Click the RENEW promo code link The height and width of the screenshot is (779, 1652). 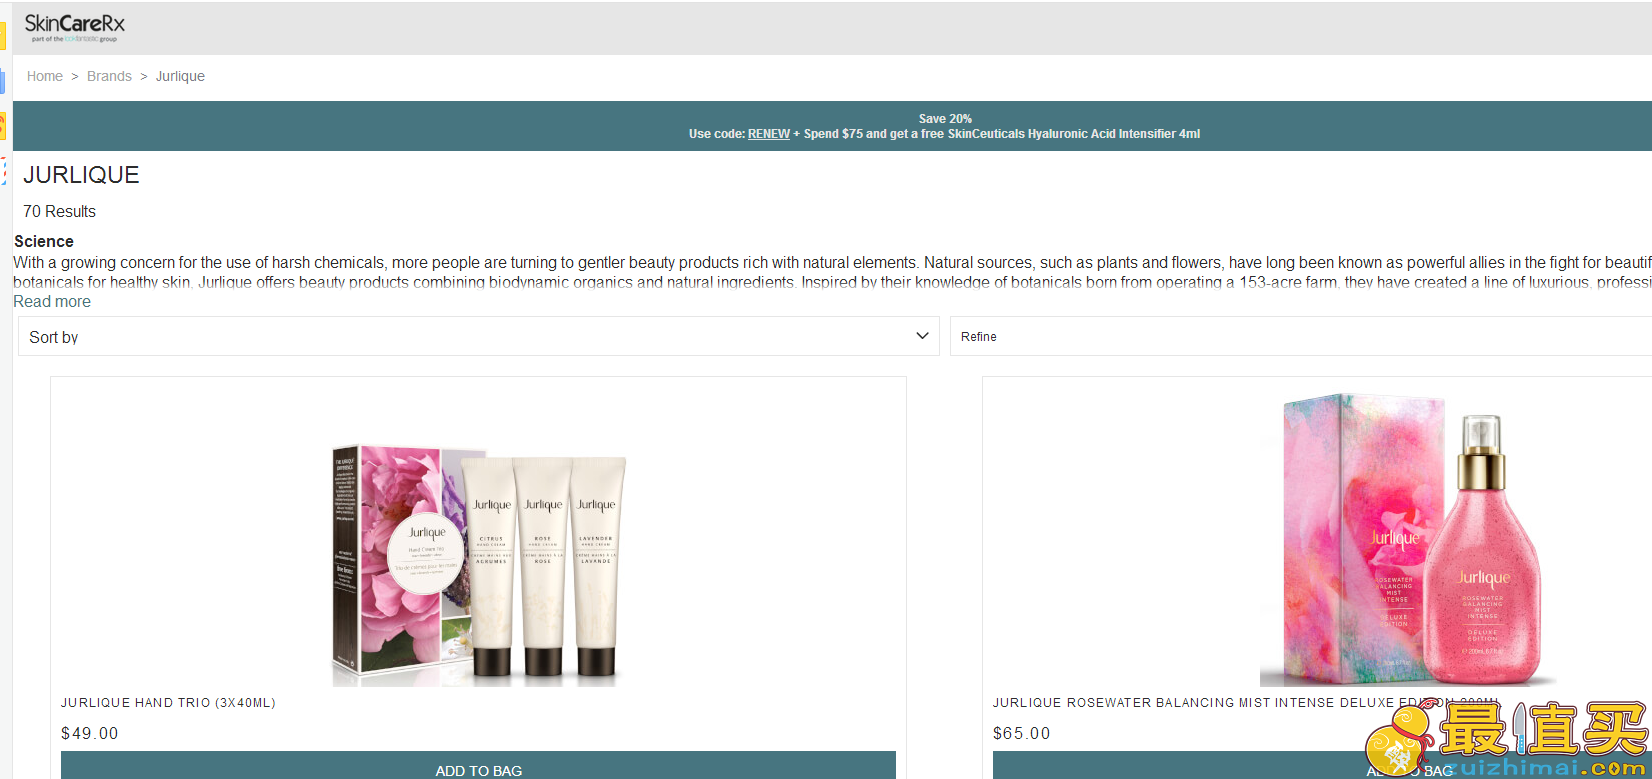(769, 134)
